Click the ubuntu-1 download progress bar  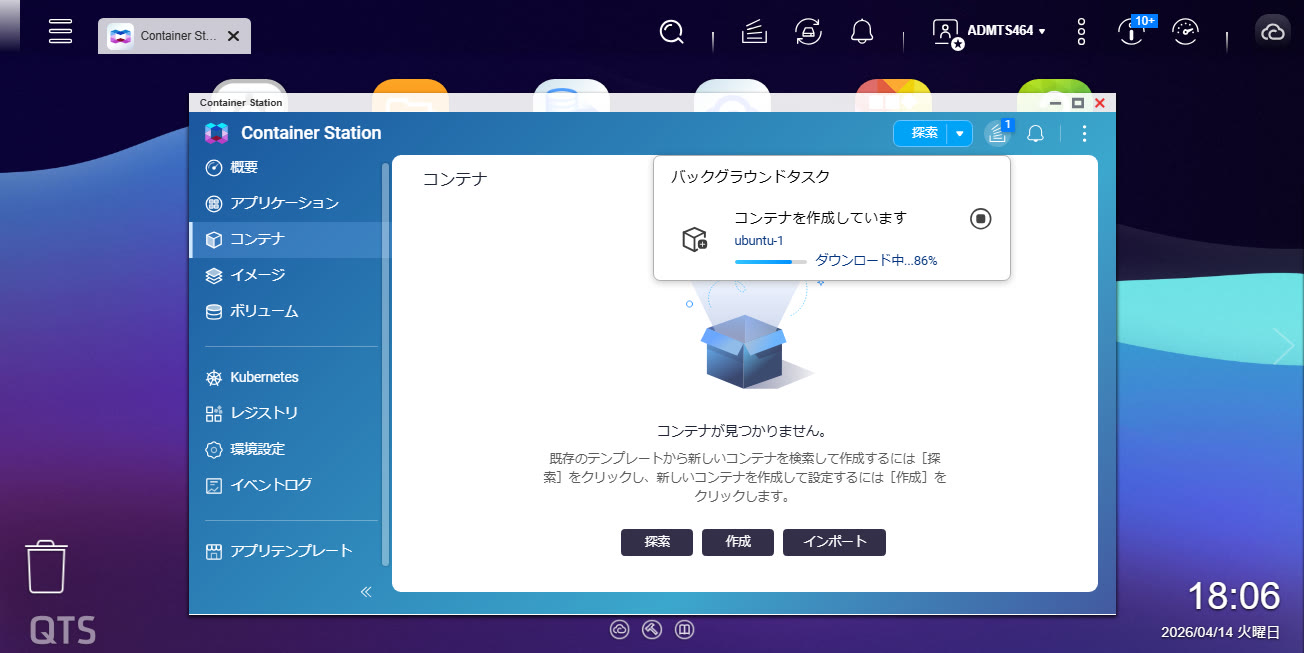(x=770, y=261)
